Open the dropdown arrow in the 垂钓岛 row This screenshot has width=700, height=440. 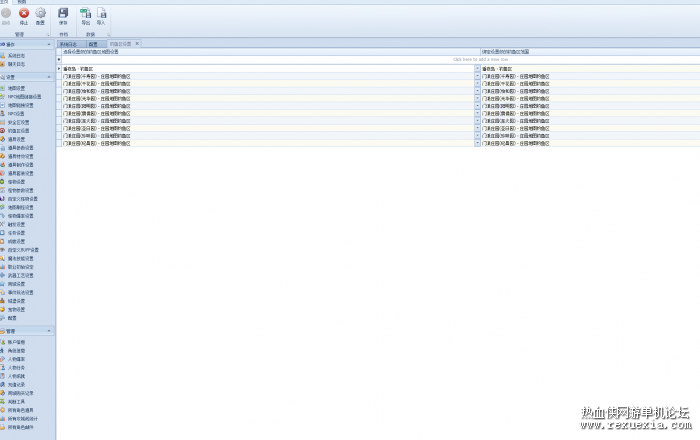(477, 69)
